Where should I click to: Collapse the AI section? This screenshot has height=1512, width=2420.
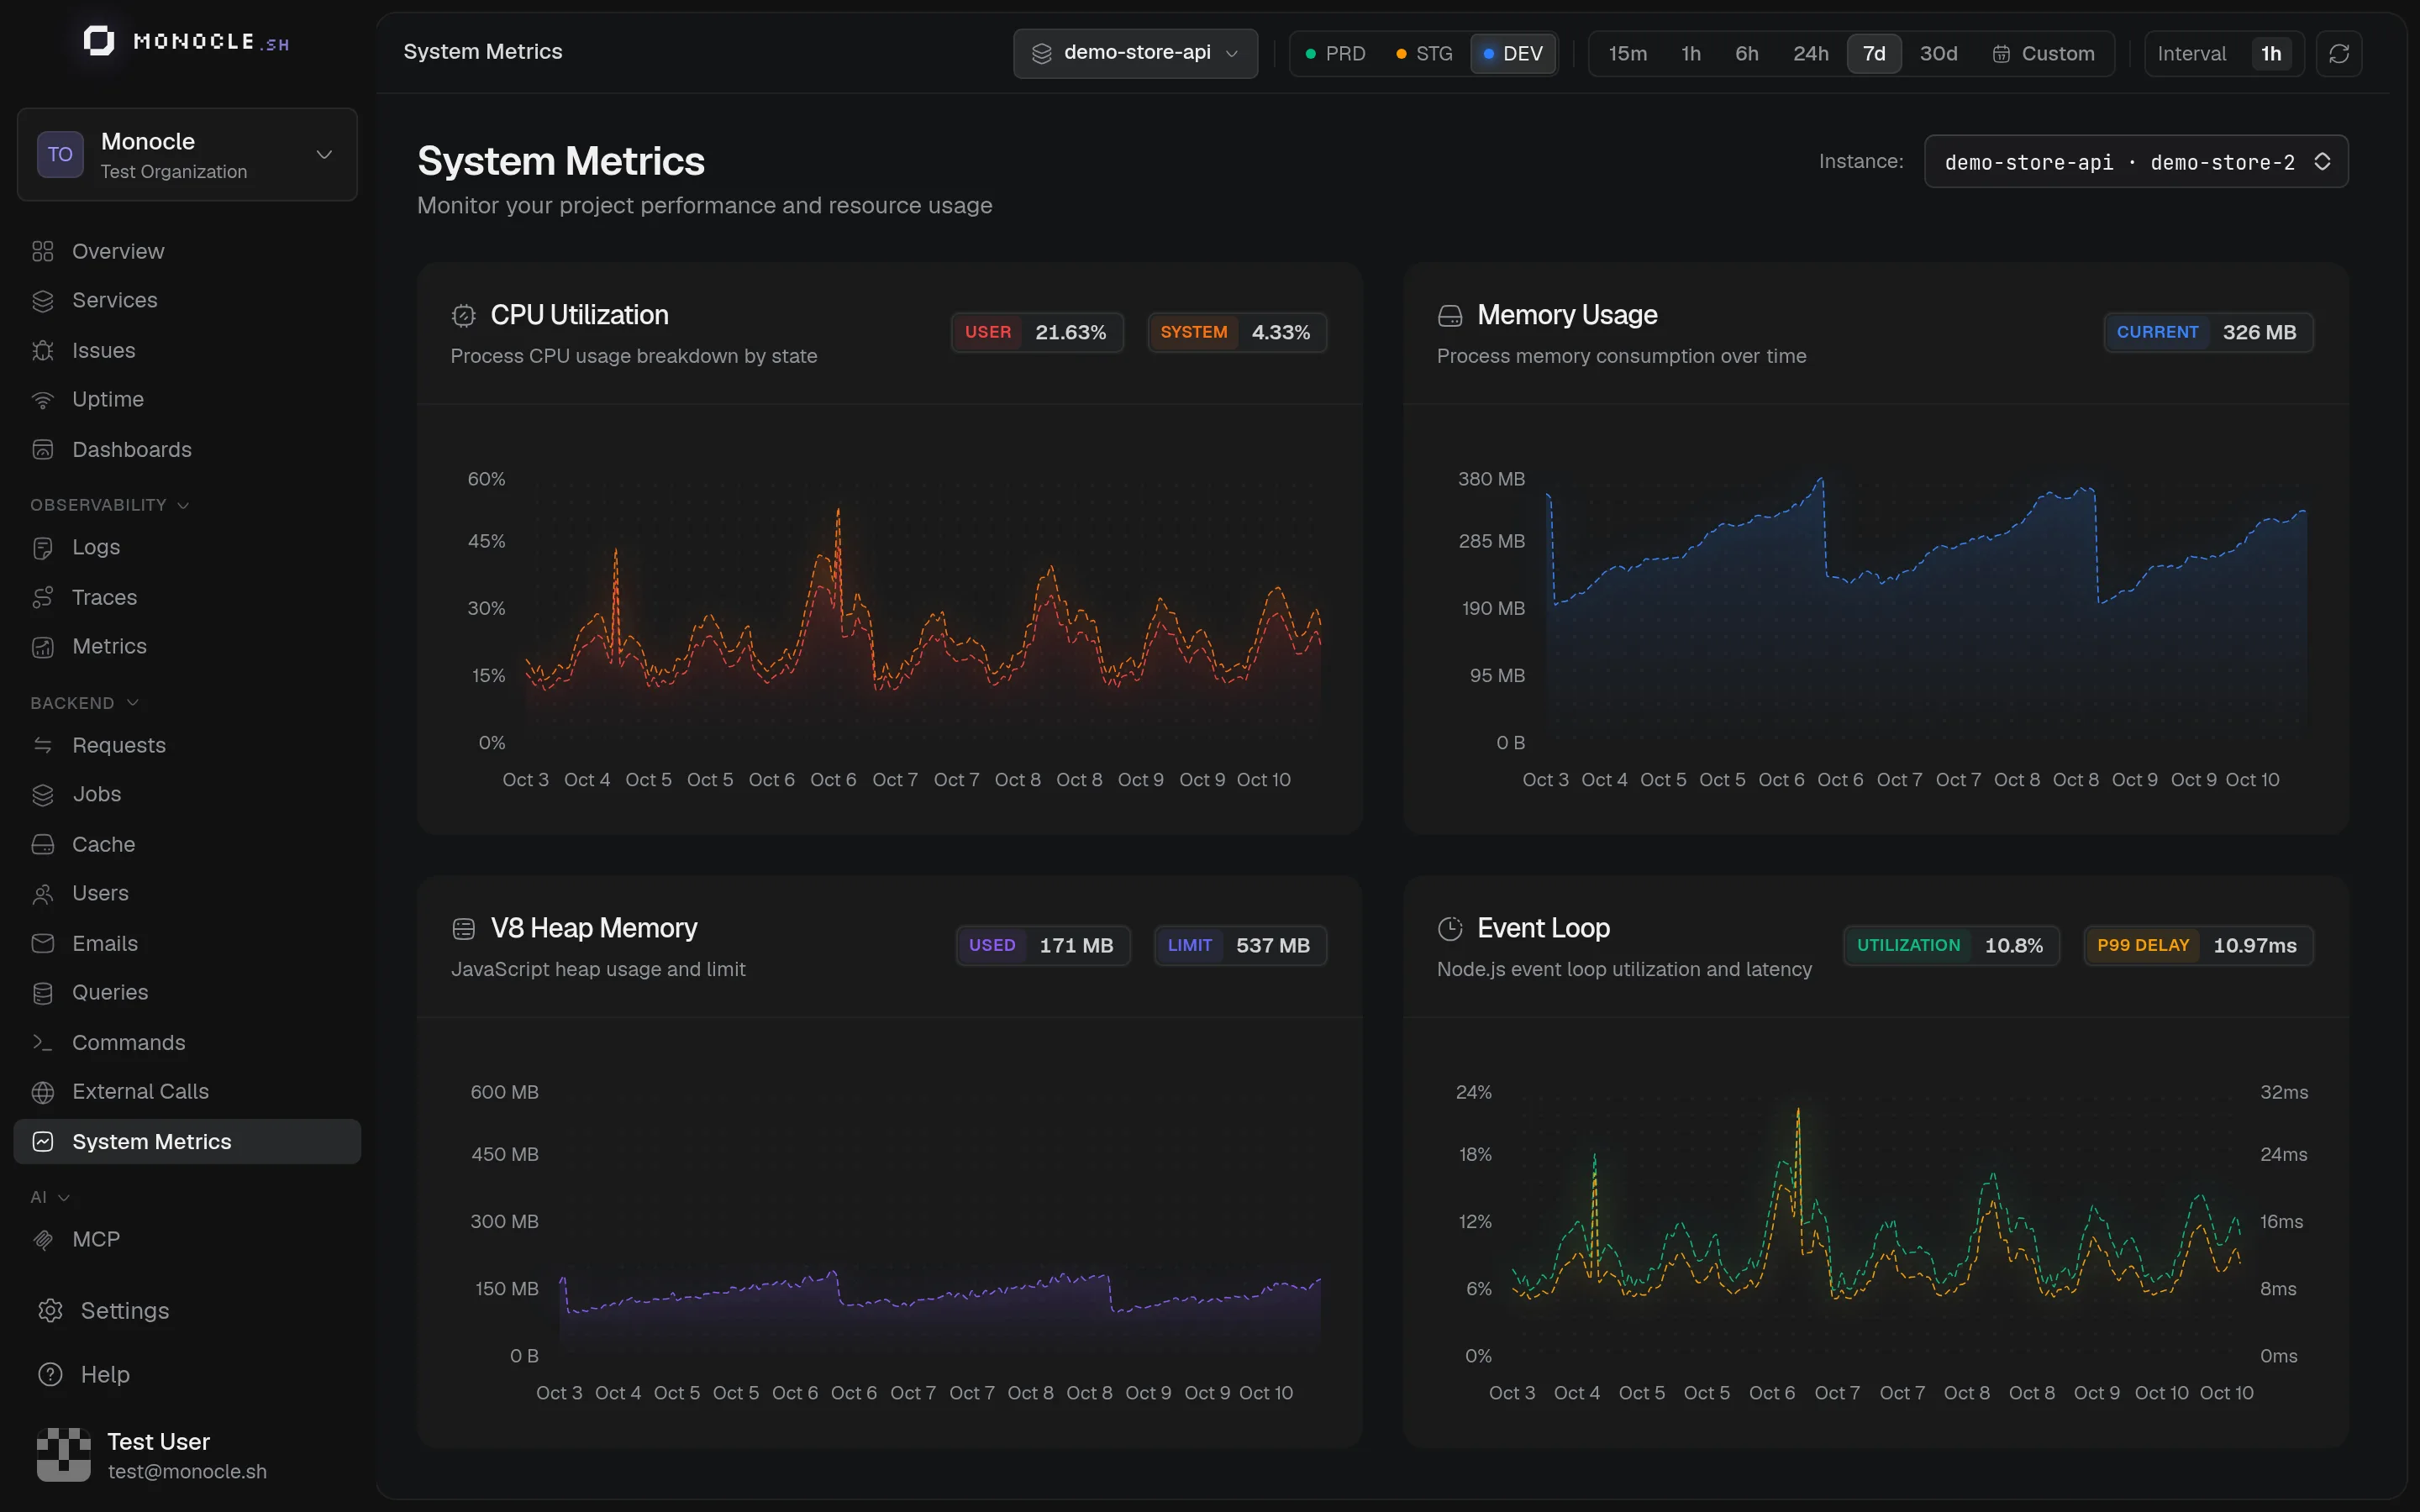50,1198
